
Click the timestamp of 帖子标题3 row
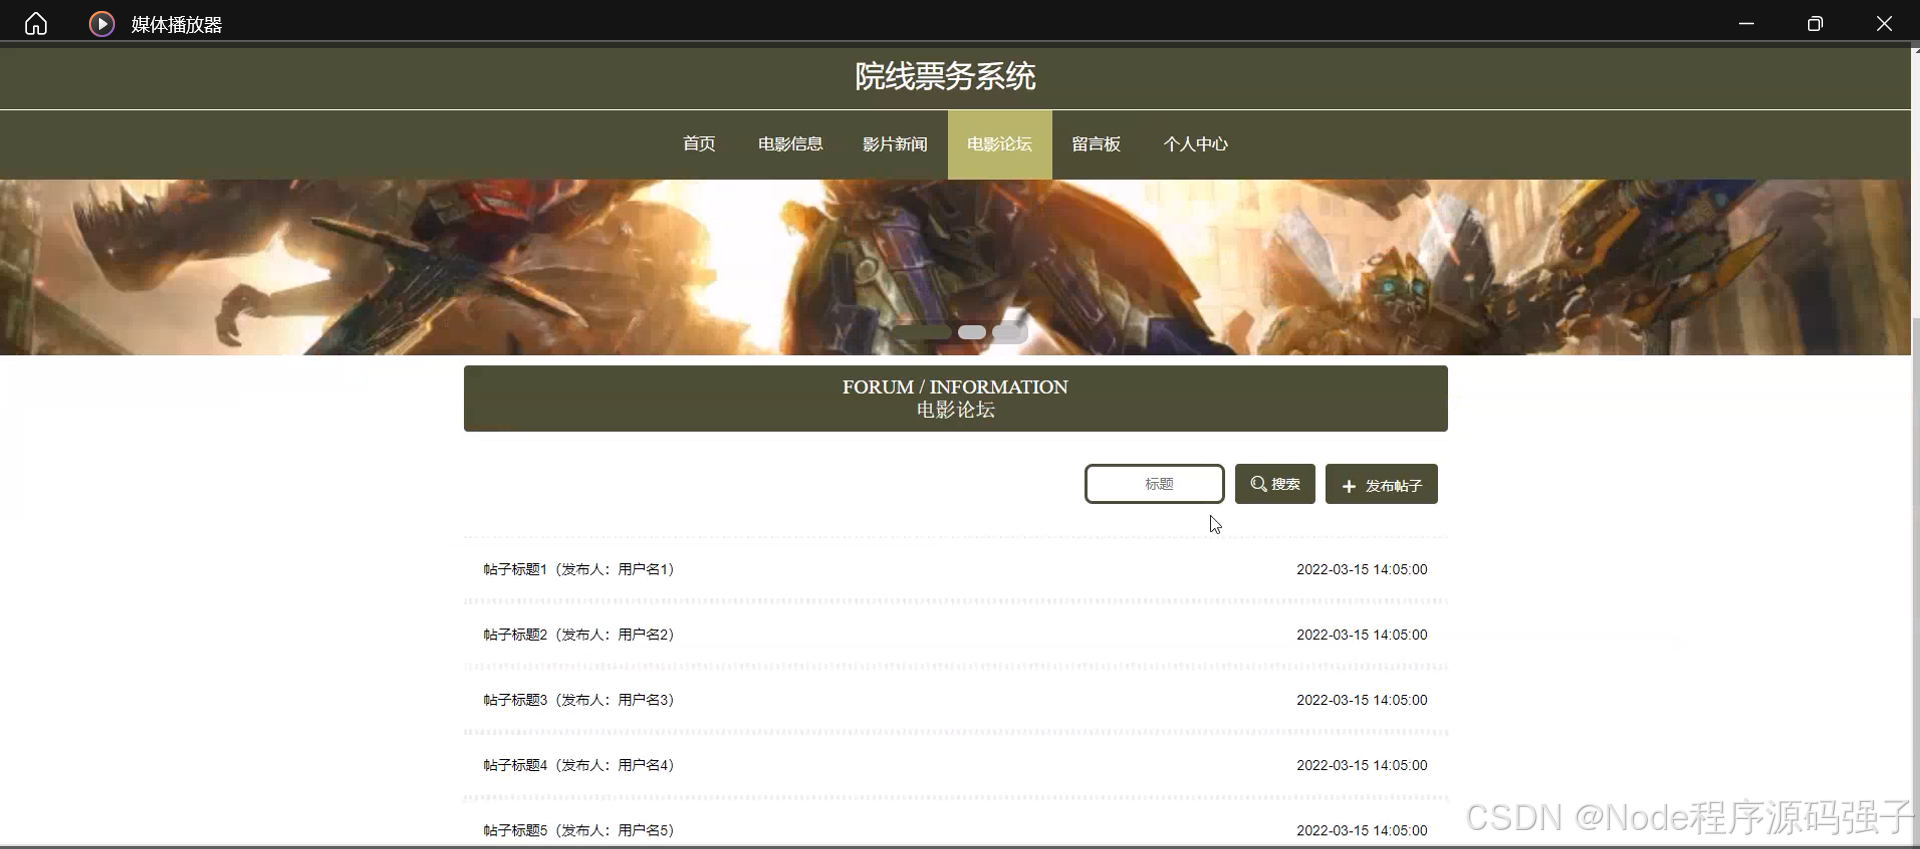pyautogui.click(x=1362, y=700)
